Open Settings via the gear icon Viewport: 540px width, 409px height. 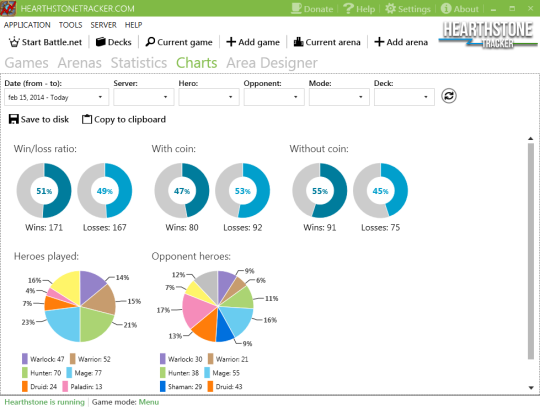point(391,8)
